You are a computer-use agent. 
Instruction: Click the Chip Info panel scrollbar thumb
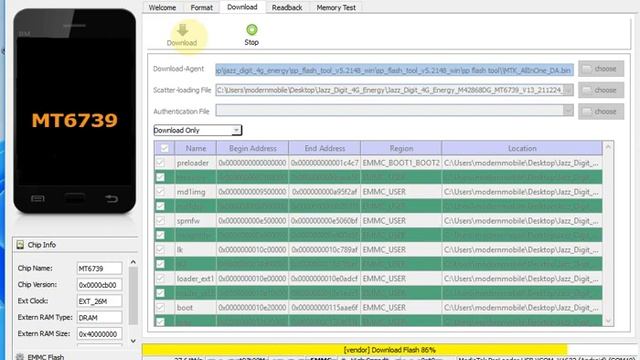tap(133, 296)
